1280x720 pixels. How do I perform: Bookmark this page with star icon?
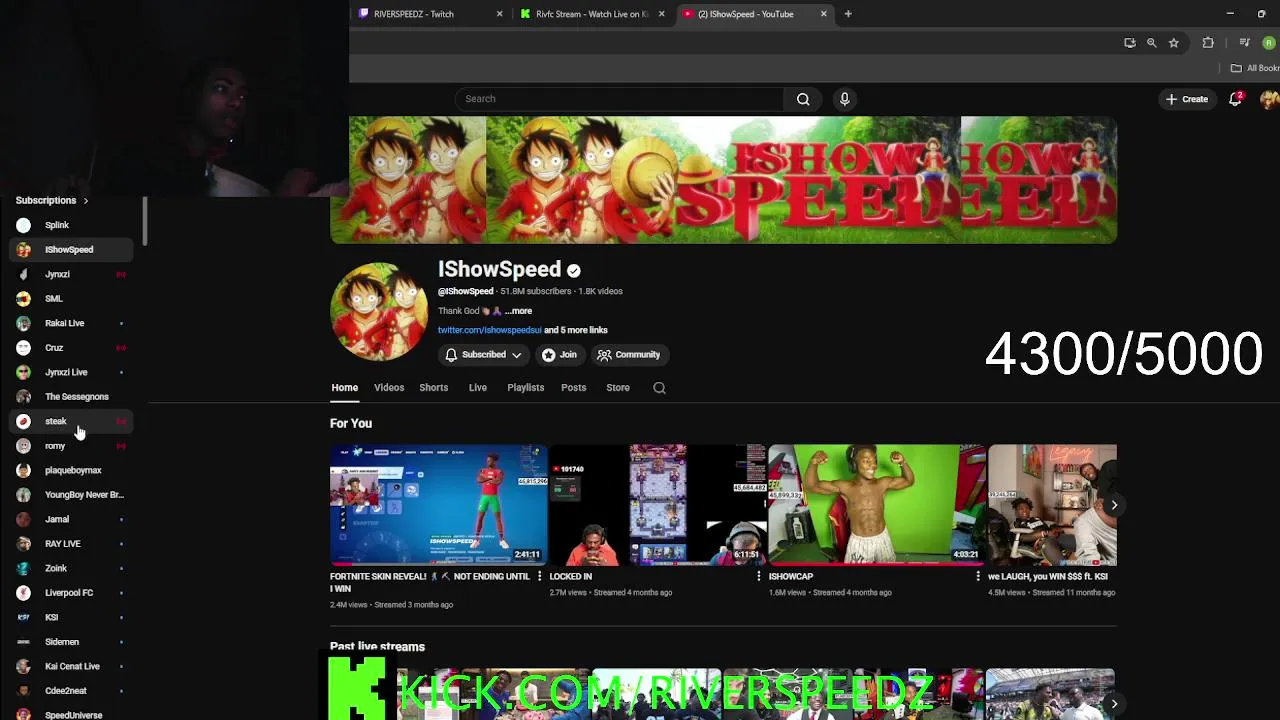coord(1173,43)
